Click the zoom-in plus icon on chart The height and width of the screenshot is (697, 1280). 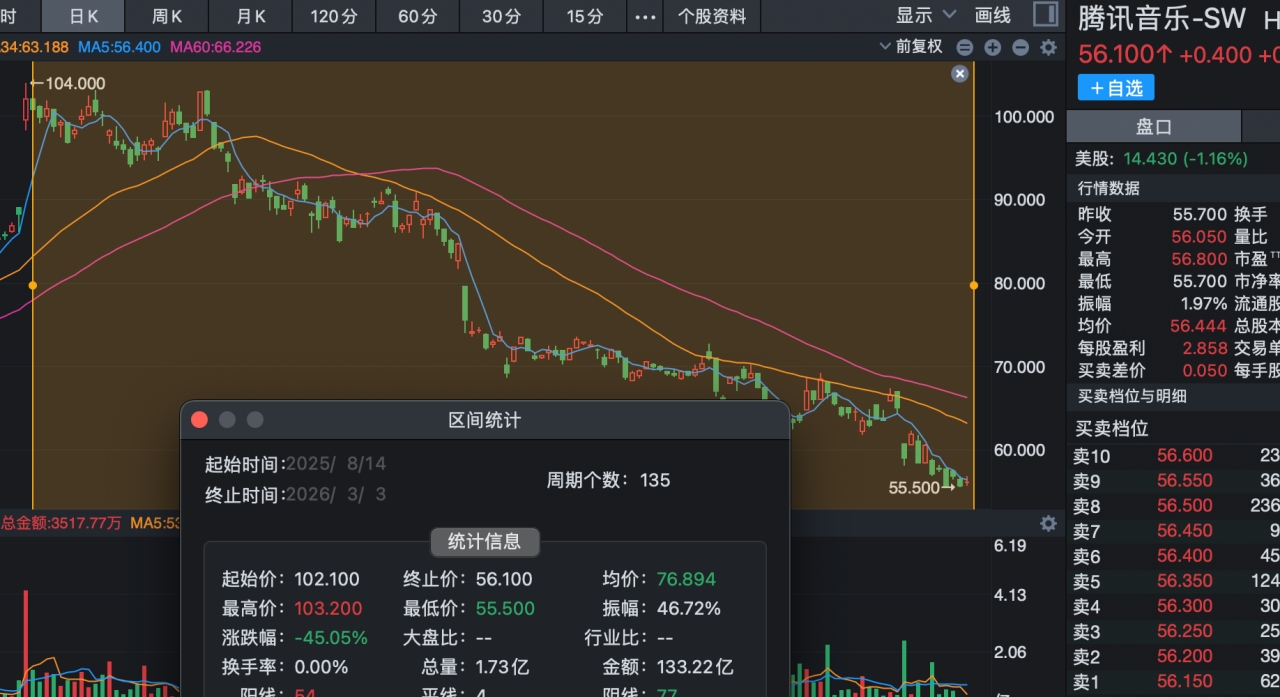992,47
